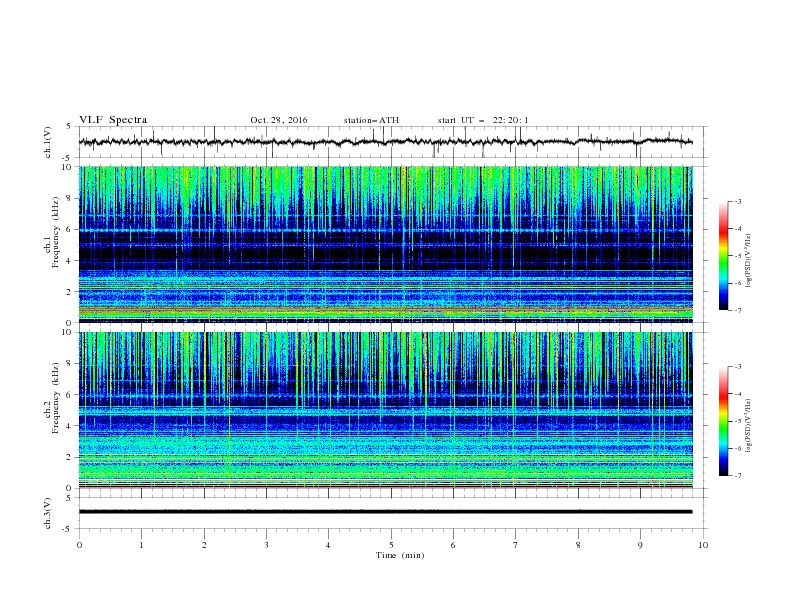Viewport: 792px width, 612px height.
Task: Click the "-6" label on ch.2 color scale
Action: click(737, 448)
